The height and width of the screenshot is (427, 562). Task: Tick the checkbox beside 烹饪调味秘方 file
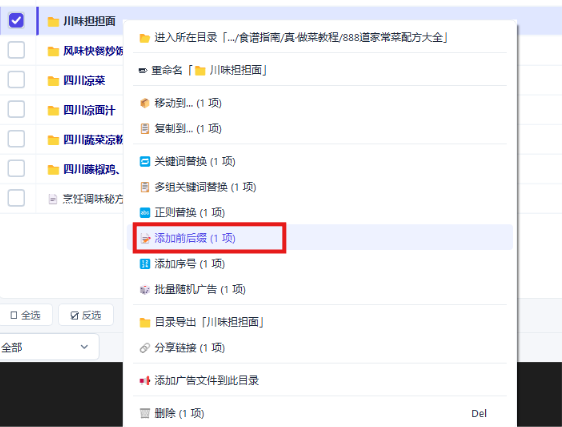pyautogui.click(x=16, y=198)
